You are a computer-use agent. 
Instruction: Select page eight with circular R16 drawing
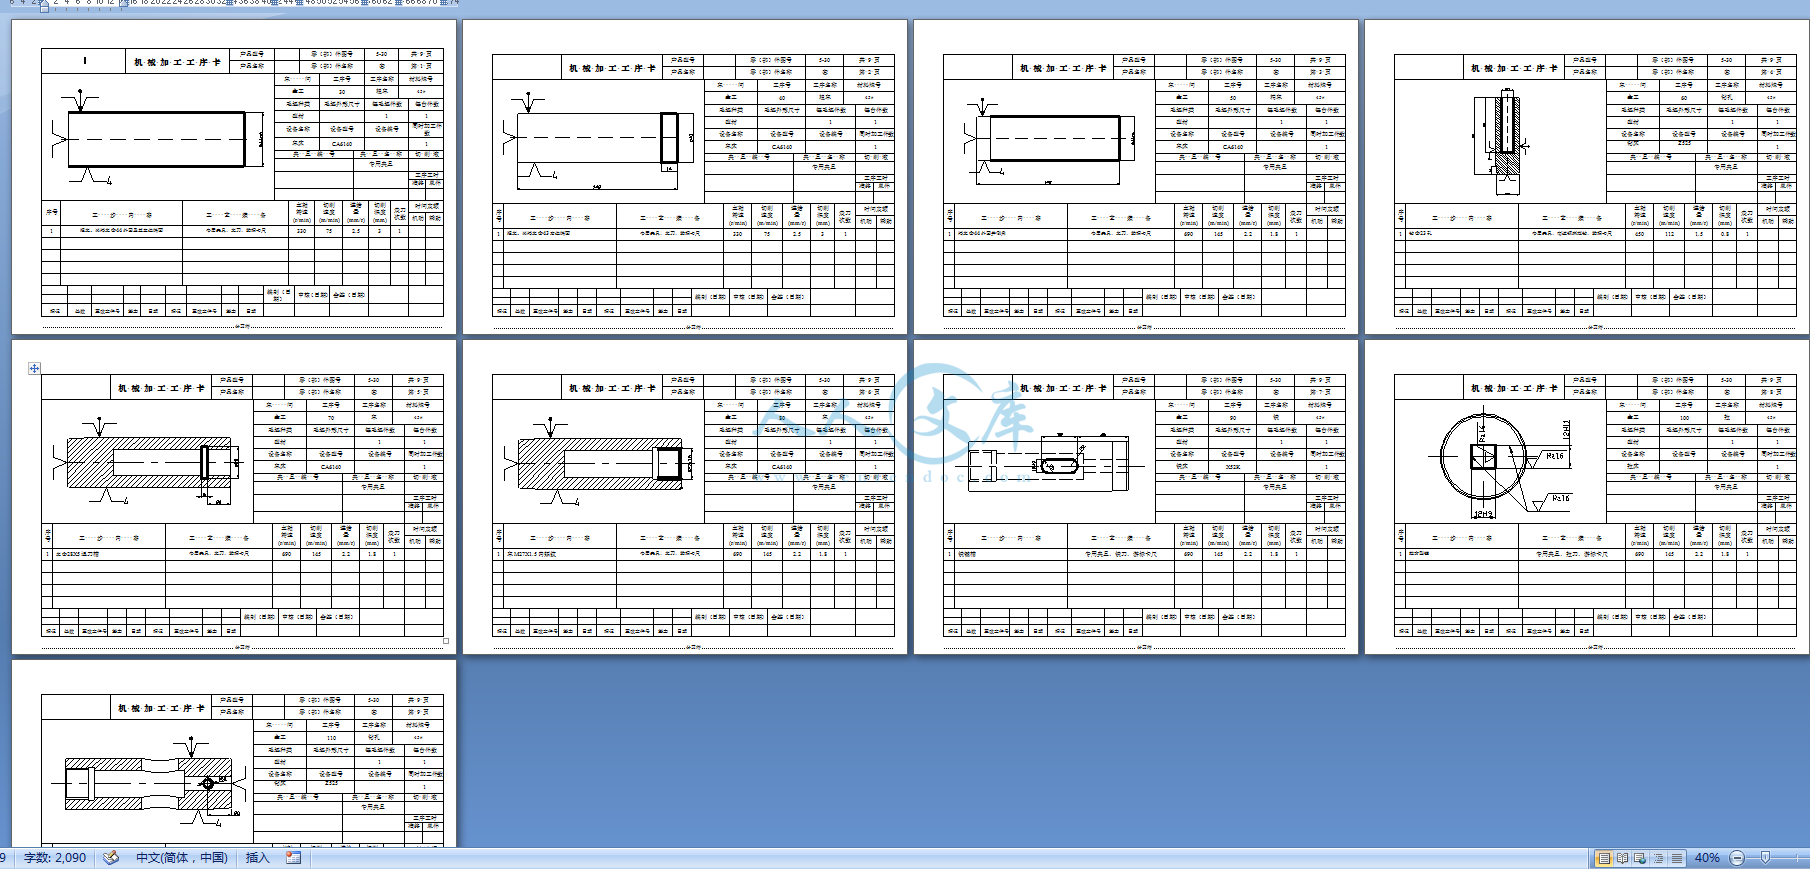pos(1587,497)
